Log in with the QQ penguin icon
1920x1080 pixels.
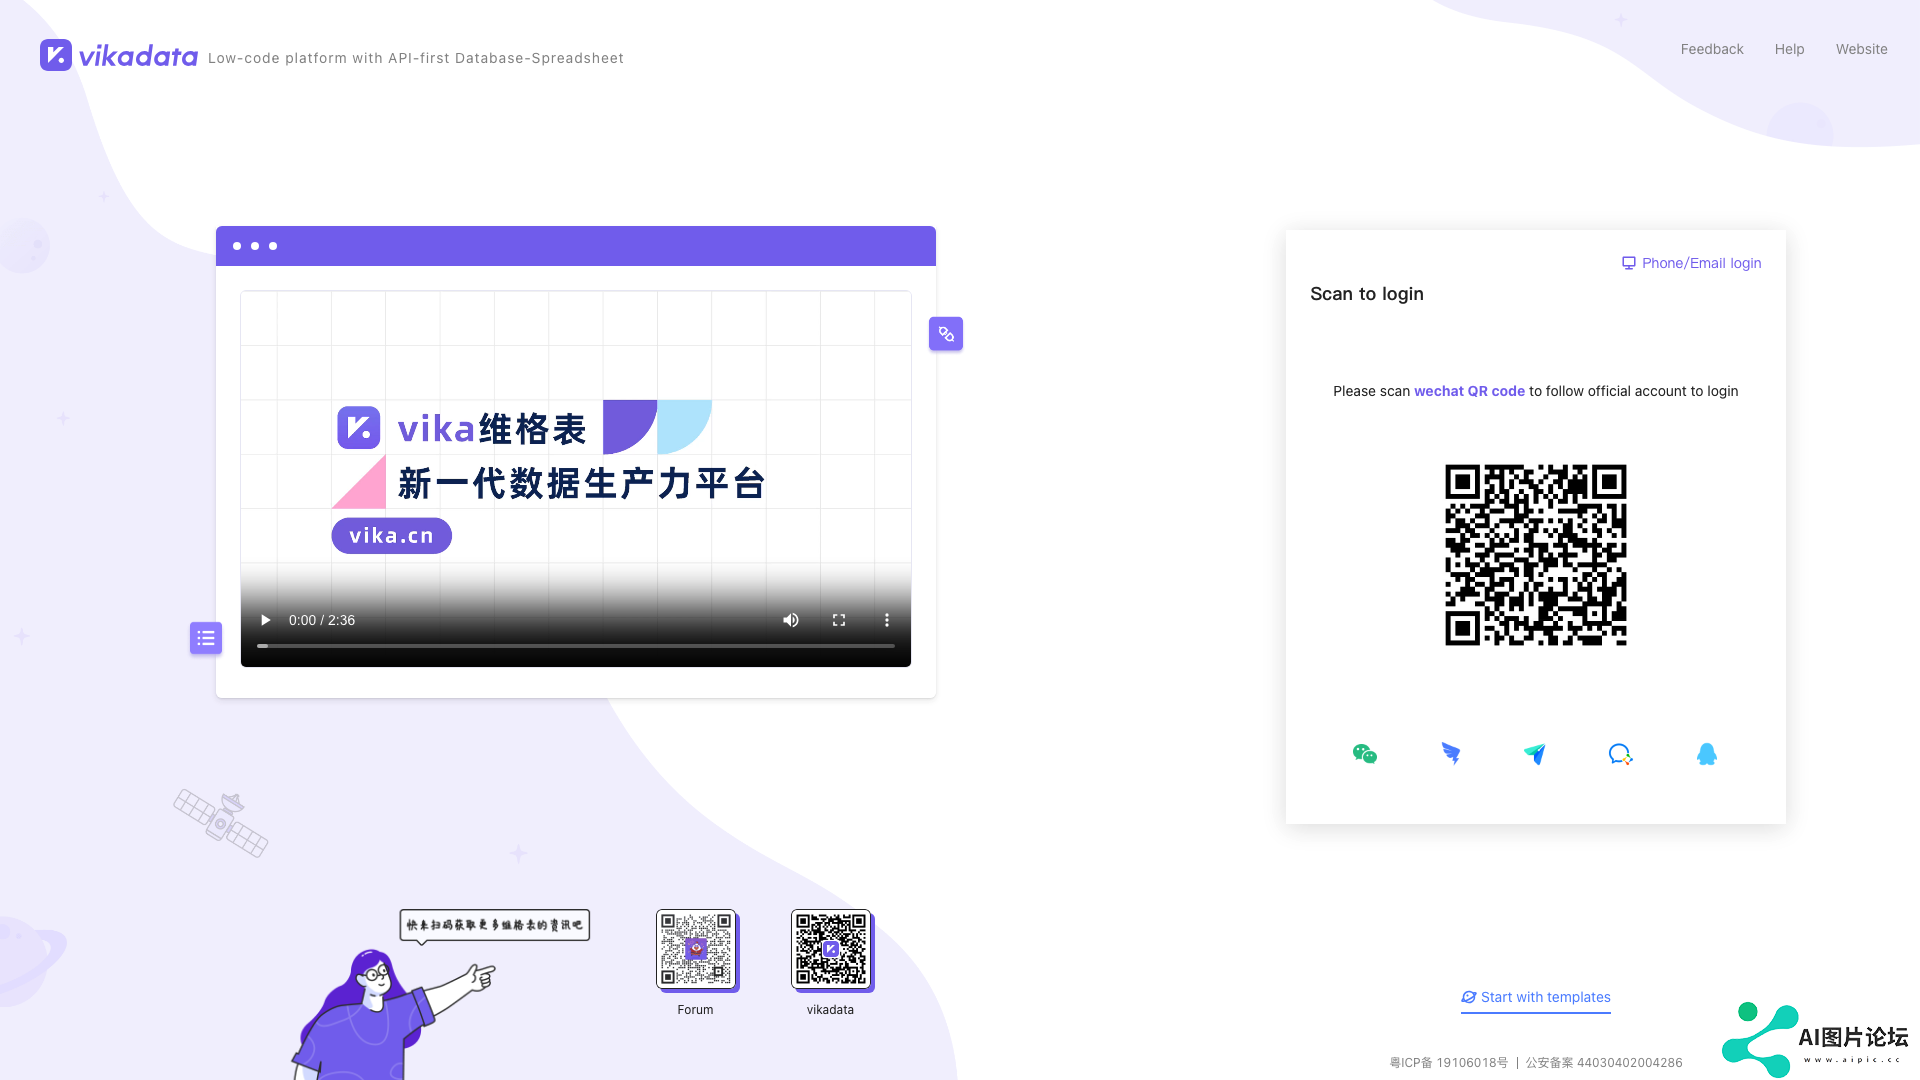1707,754
